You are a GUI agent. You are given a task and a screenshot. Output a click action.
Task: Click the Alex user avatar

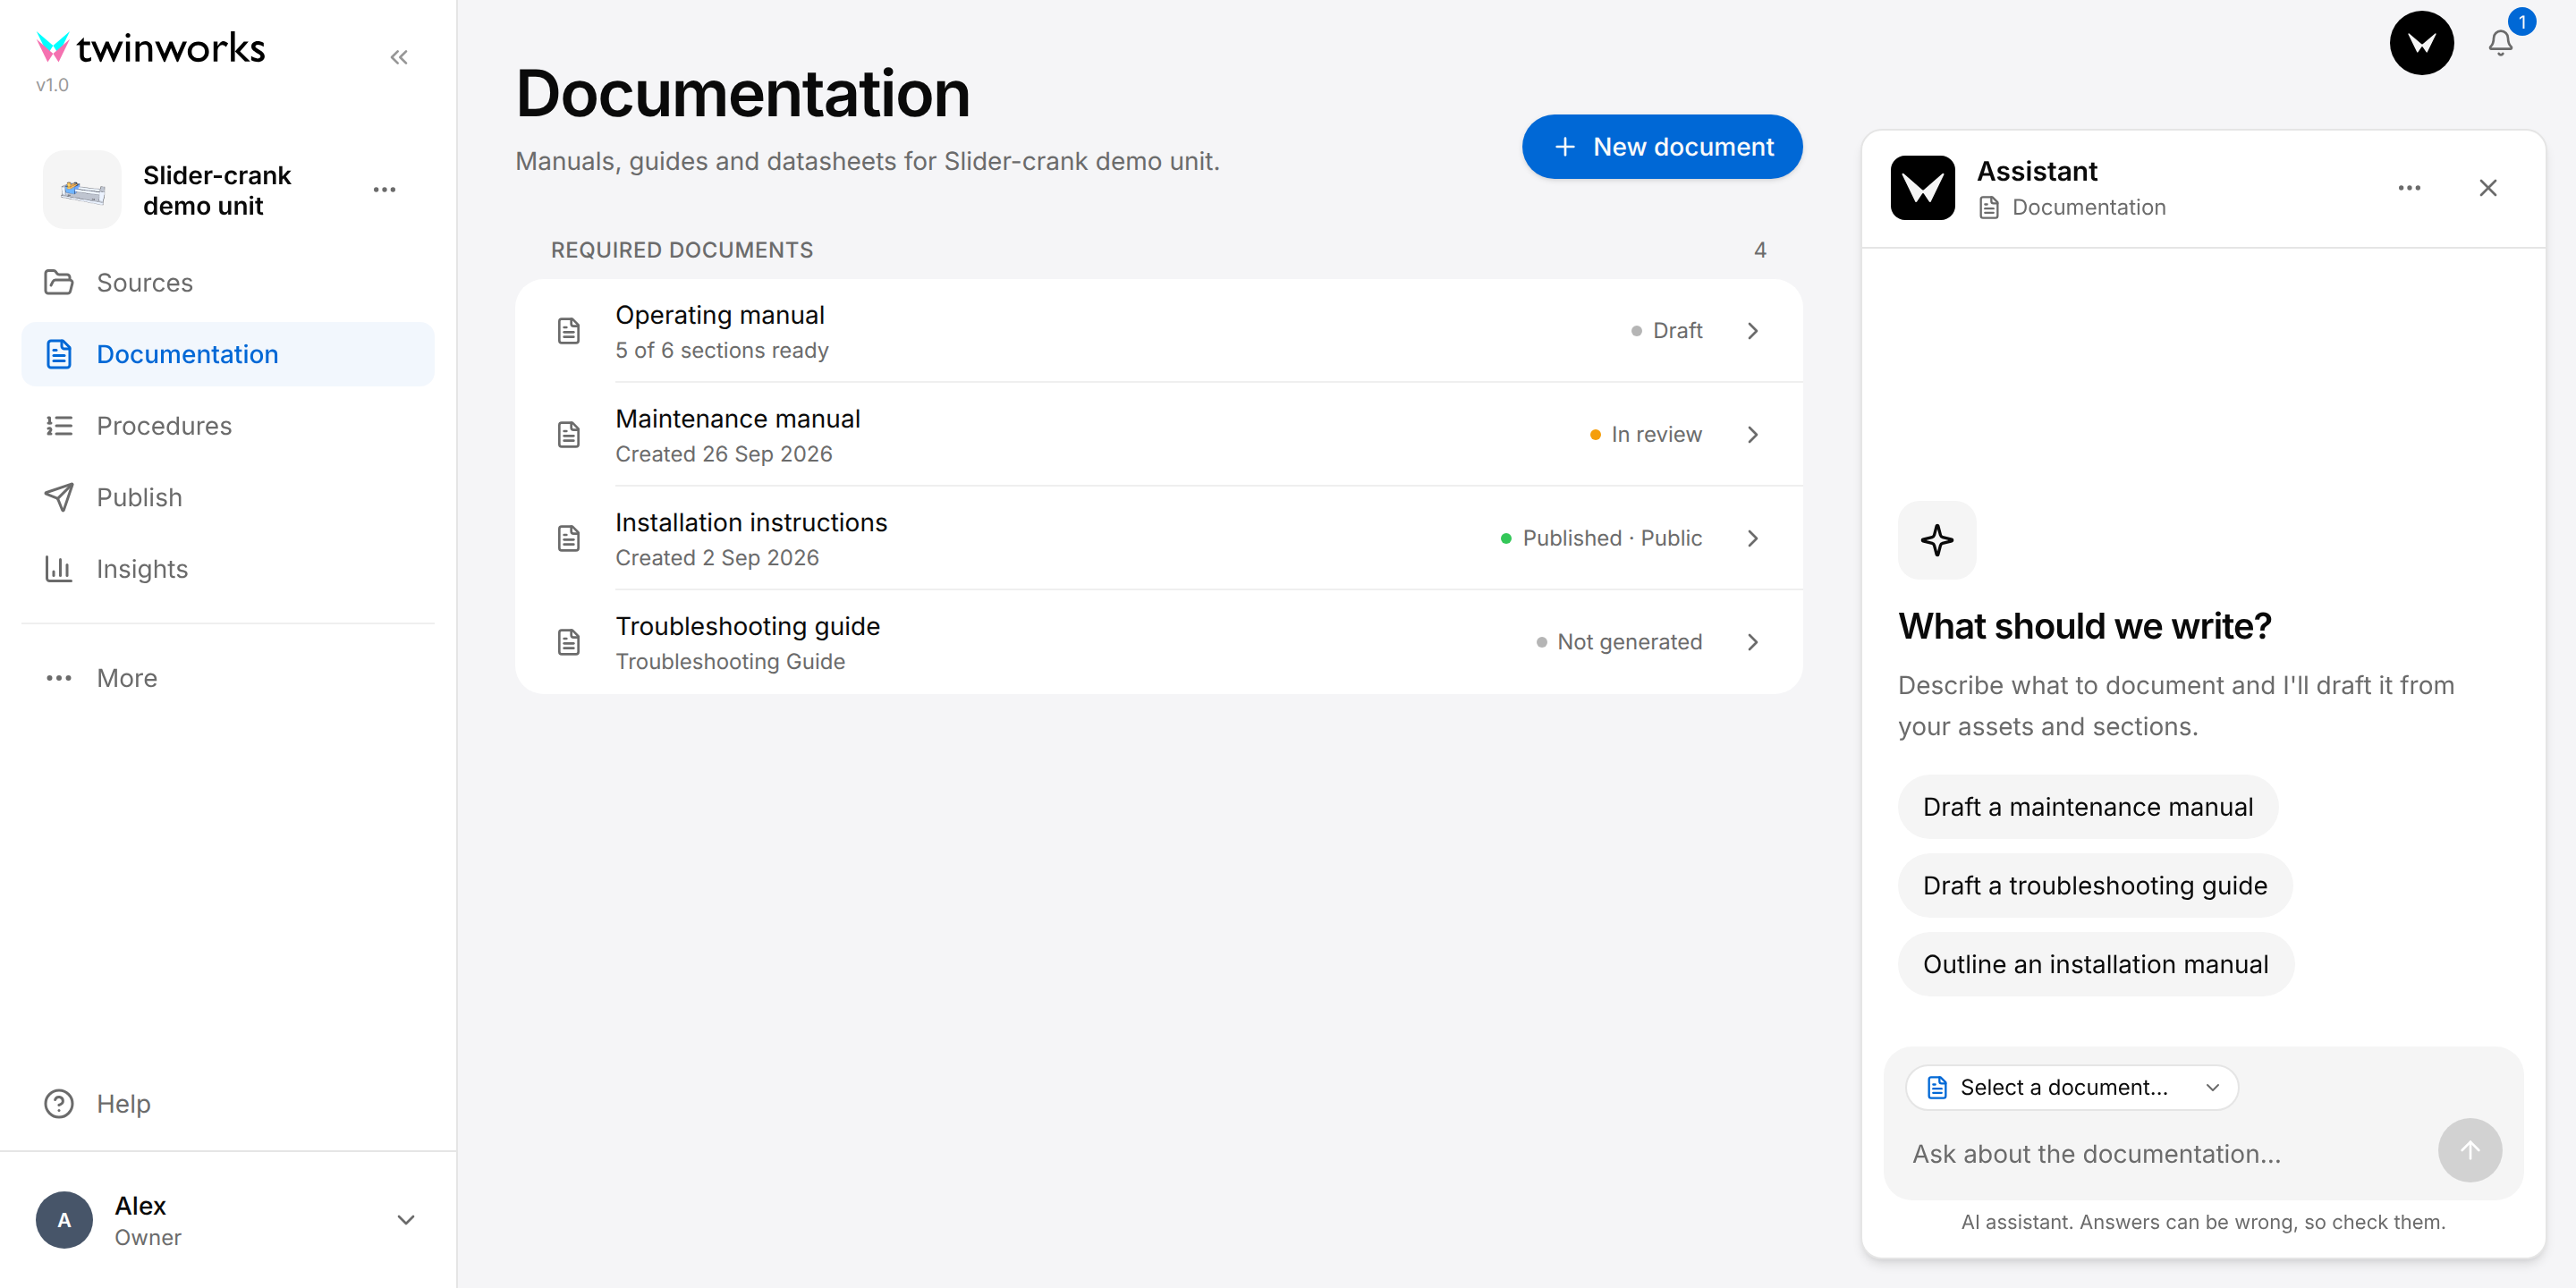[64, 1220]
